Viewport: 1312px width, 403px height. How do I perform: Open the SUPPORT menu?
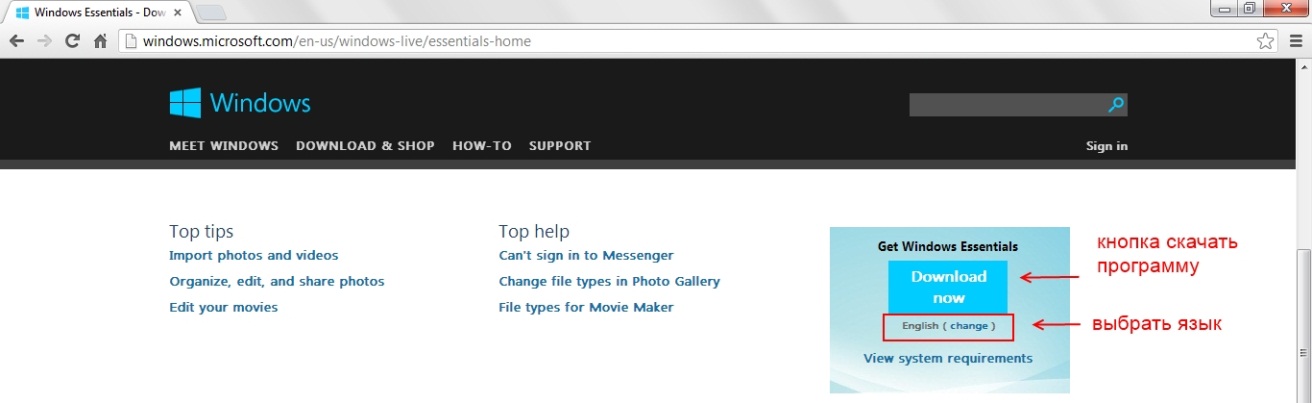click(x=560, y=146)
